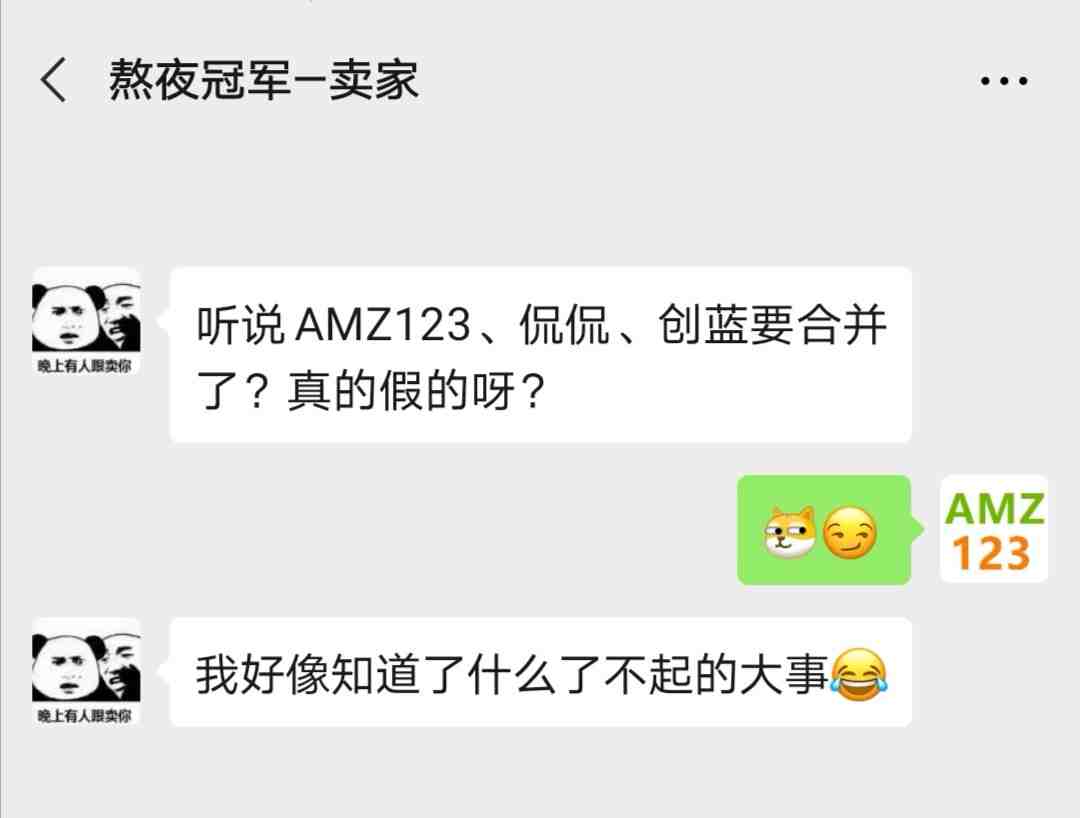The width and height of the screenshot is (1080, 818).
Task: Tap the chat title 熬夜冠军-卖家
Action: click(x=264, y=80)
